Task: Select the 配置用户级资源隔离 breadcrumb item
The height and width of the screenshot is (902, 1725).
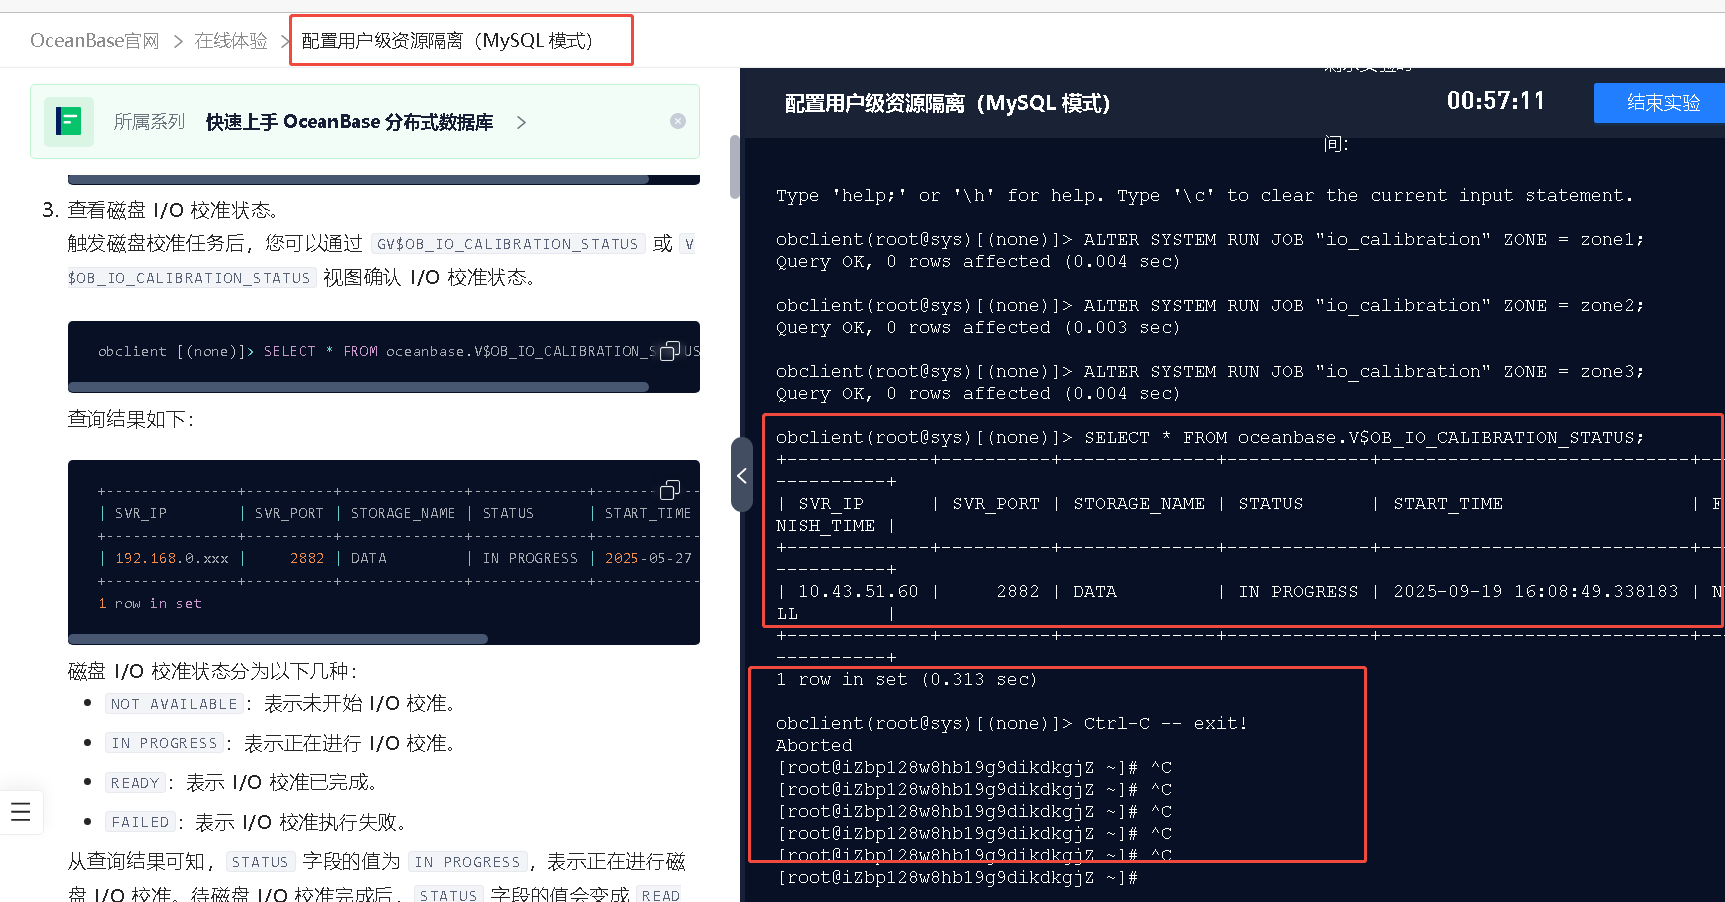Action: tap(447, 41)
